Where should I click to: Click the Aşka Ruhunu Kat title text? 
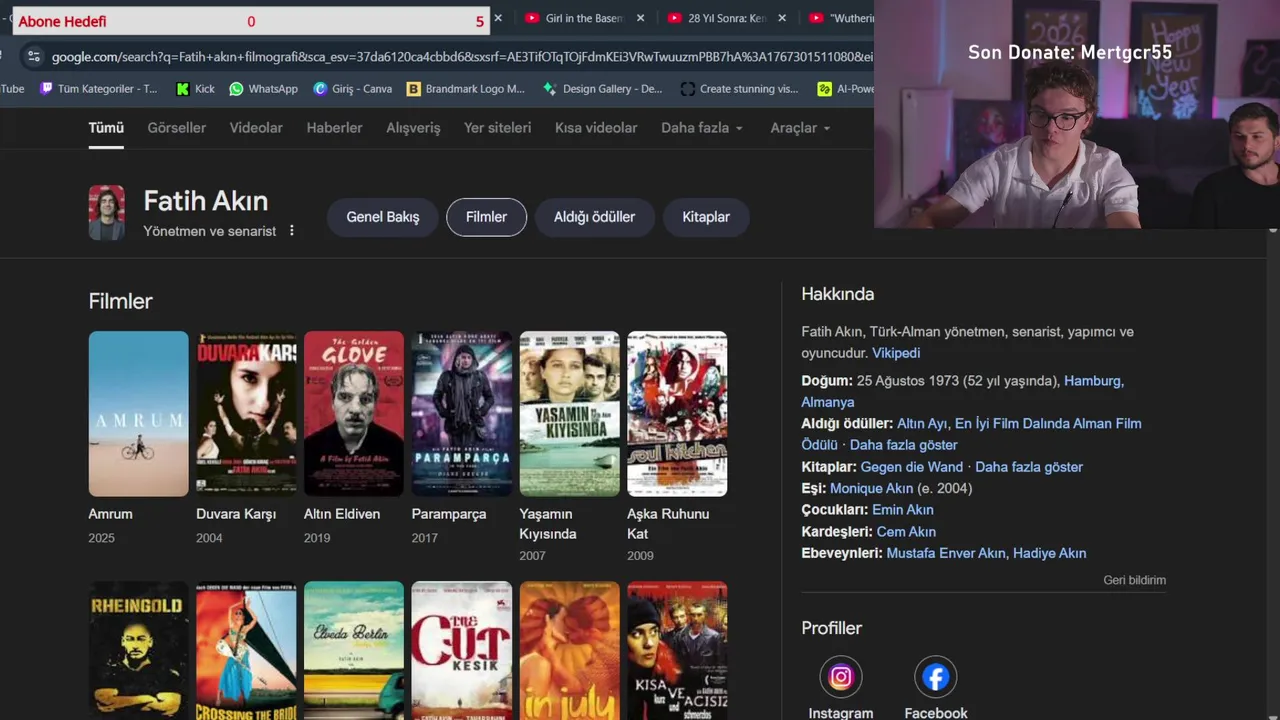(668, 524)
